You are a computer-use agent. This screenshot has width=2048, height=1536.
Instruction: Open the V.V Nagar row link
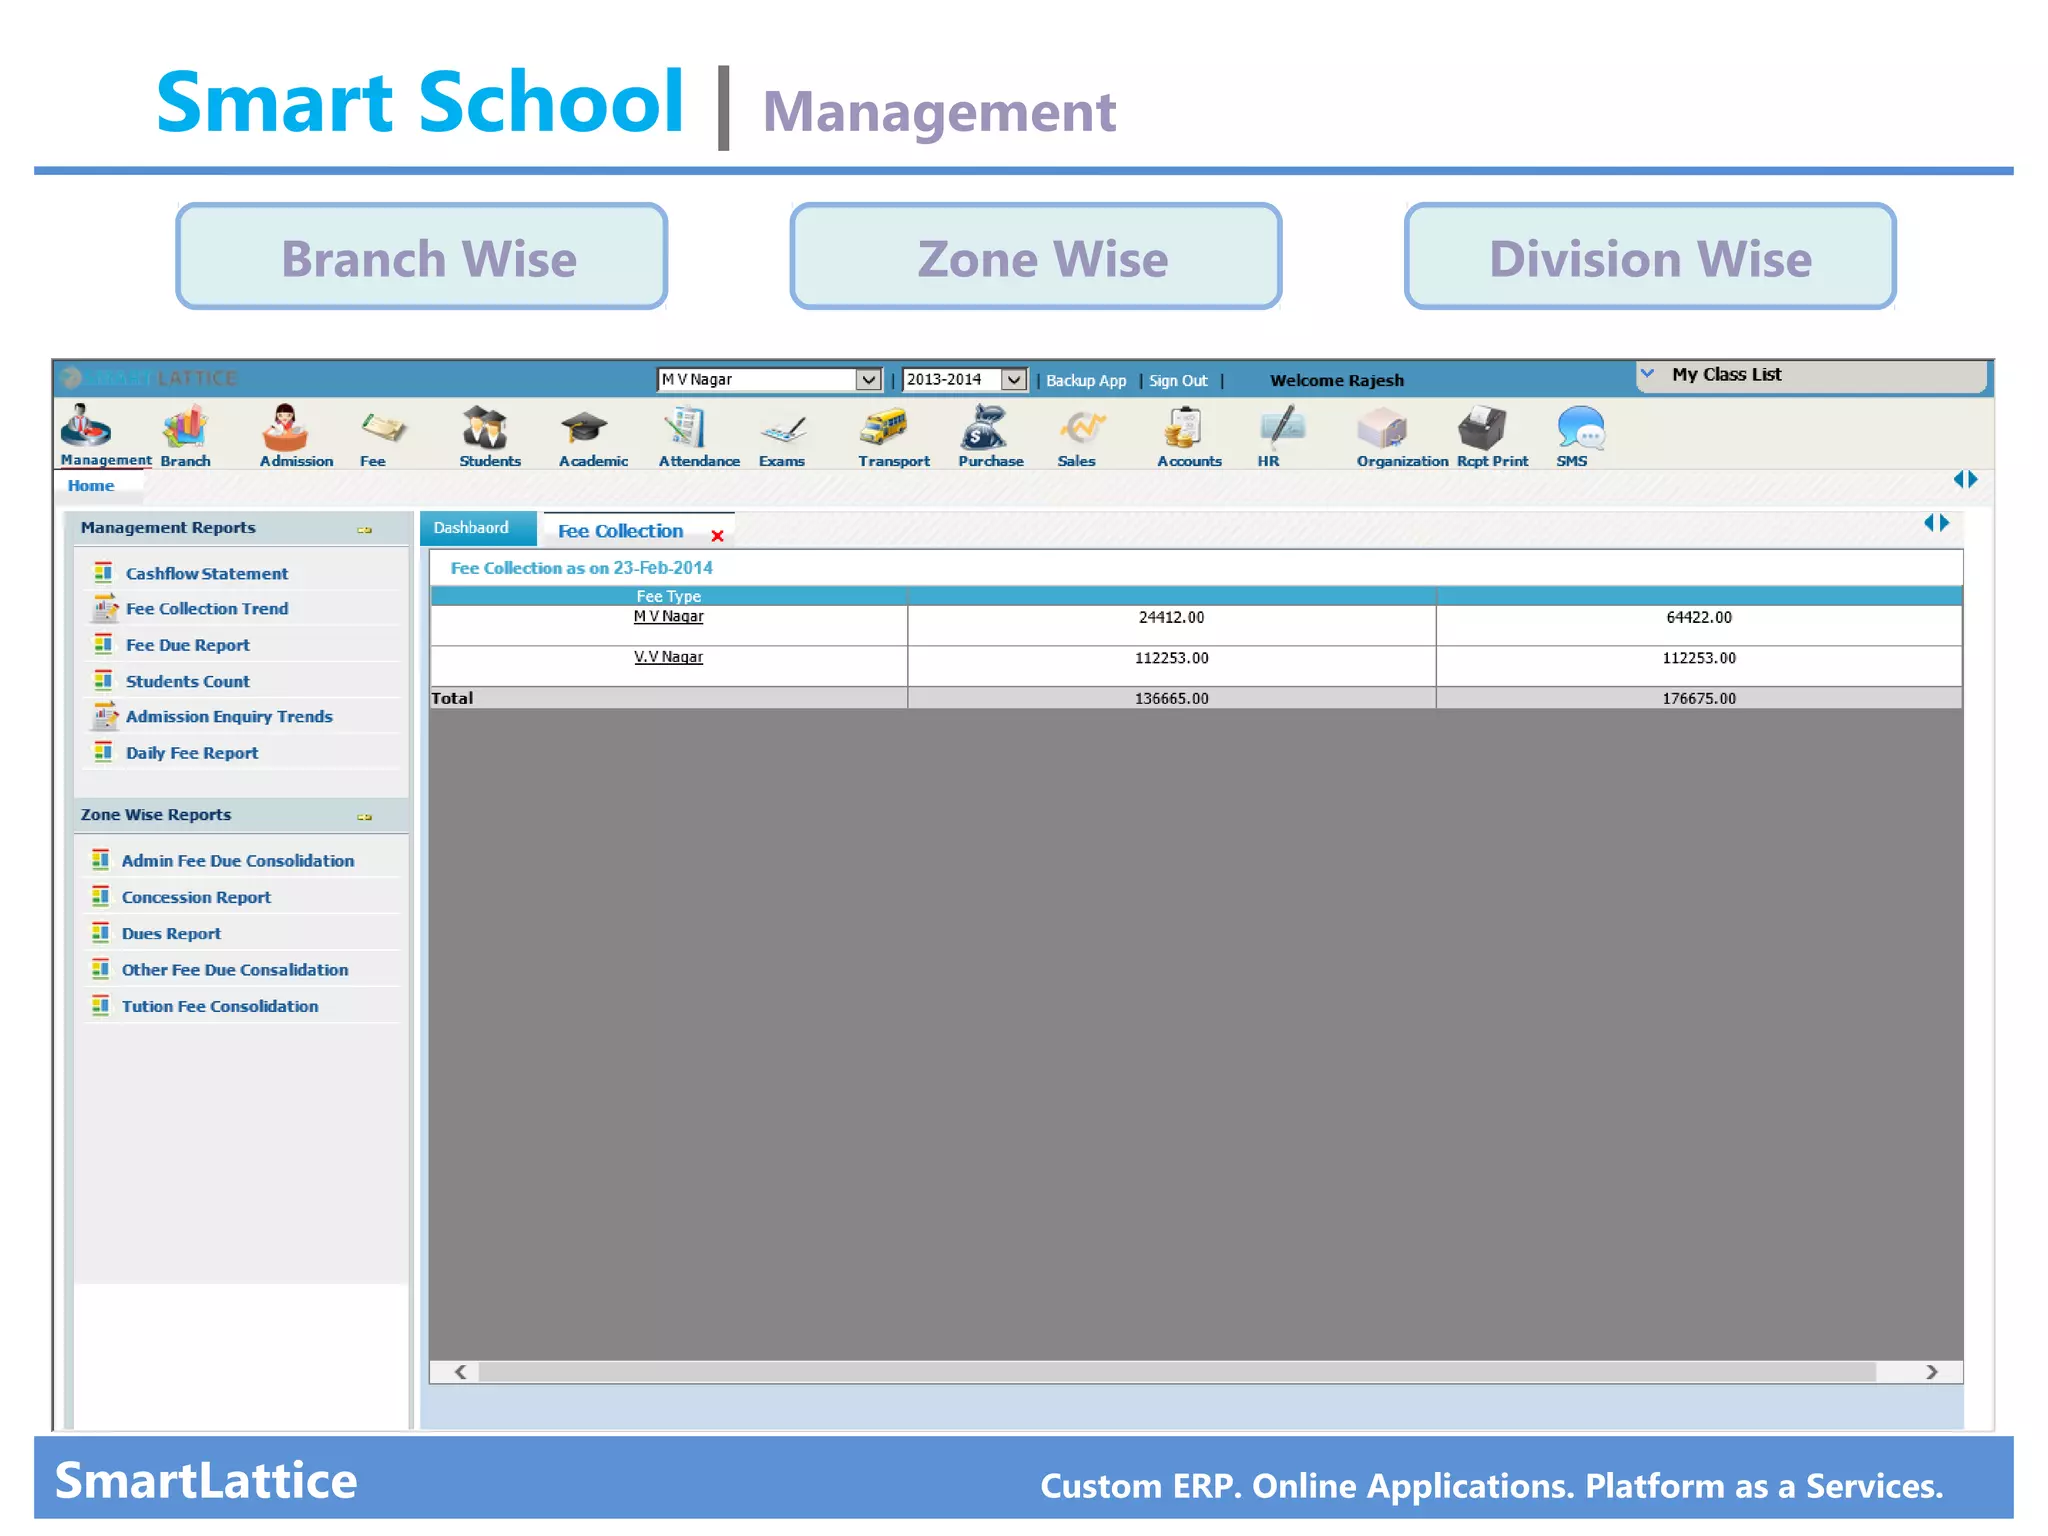point(668,657)
